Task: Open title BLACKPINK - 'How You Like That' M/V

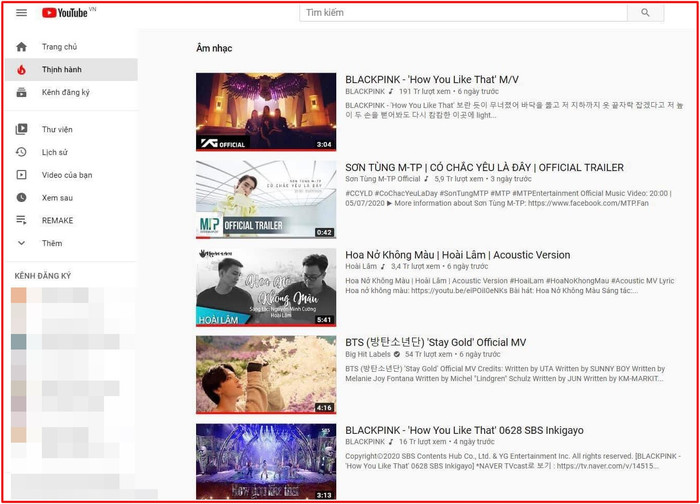Action: pyautogui.click(x=432, y=79)
